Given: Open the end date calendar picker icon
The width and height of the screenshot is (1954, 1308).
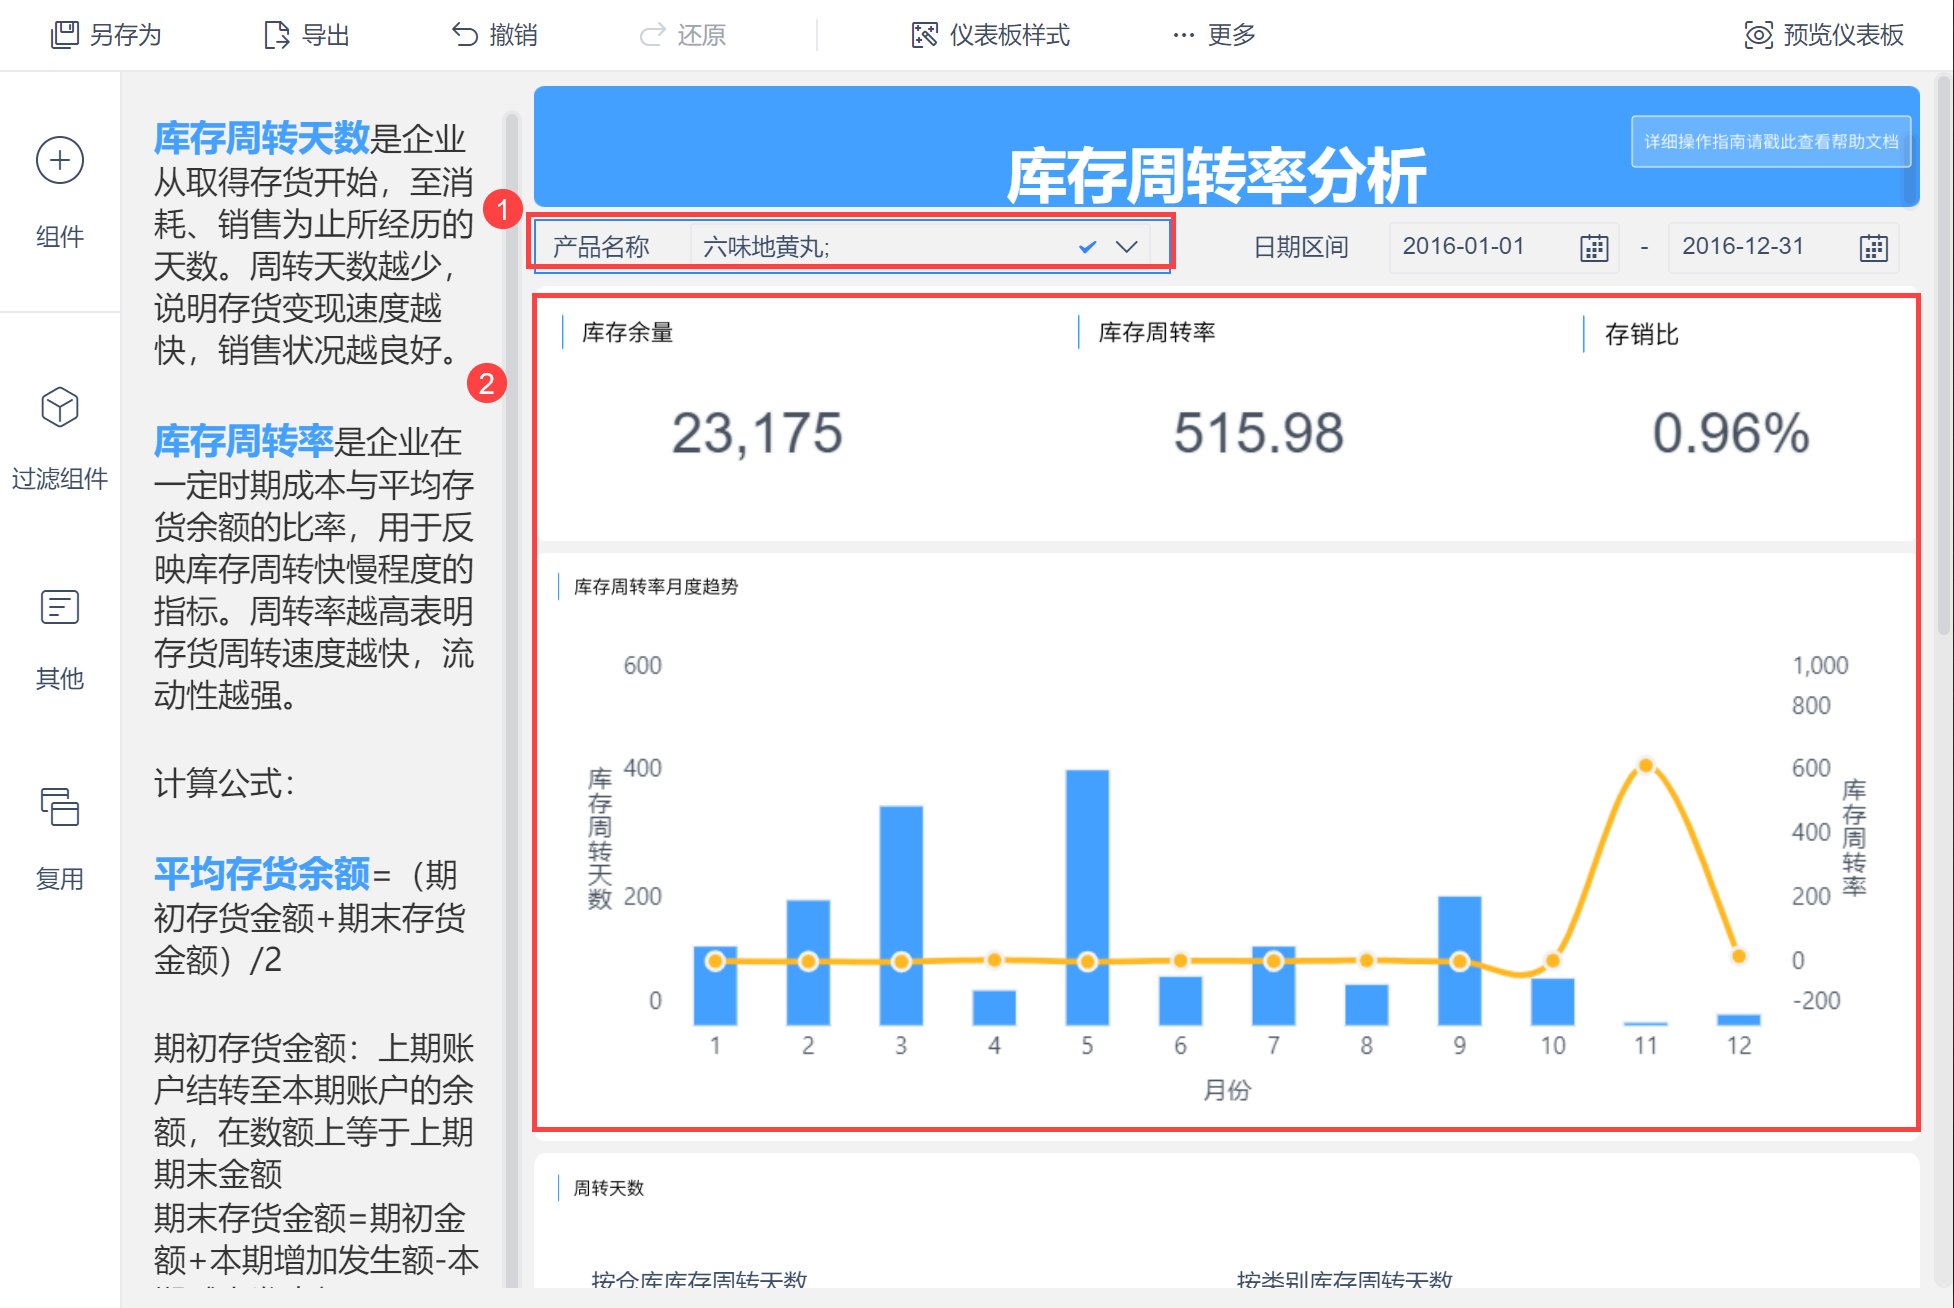Looking at the screenshot, I should tap(1873, 247).
